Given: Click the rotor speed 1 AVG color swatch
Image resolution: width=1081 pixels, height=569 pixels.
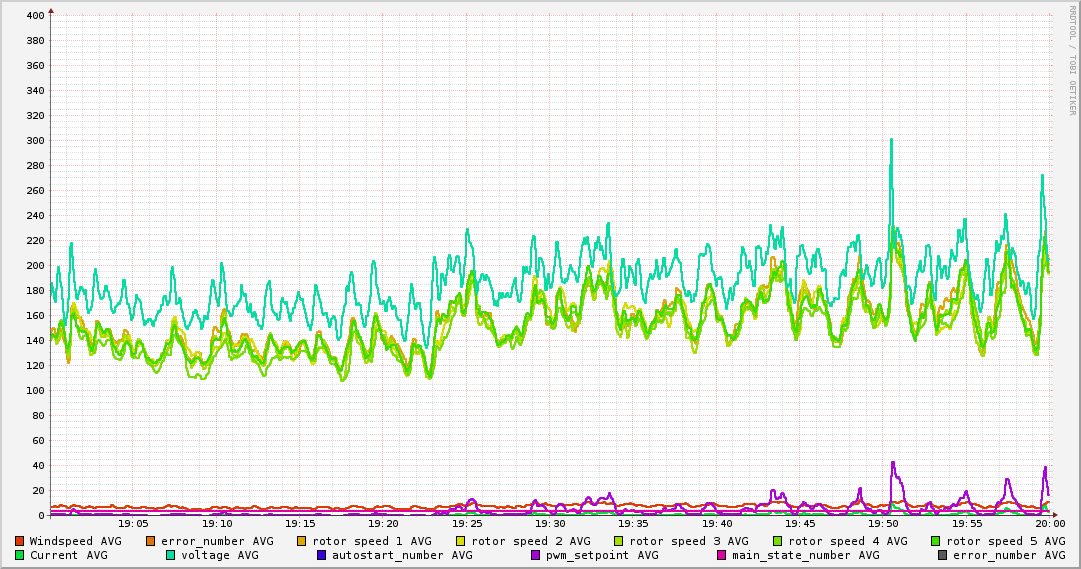Looking at the screenshot, I should (x=302, y=541).
